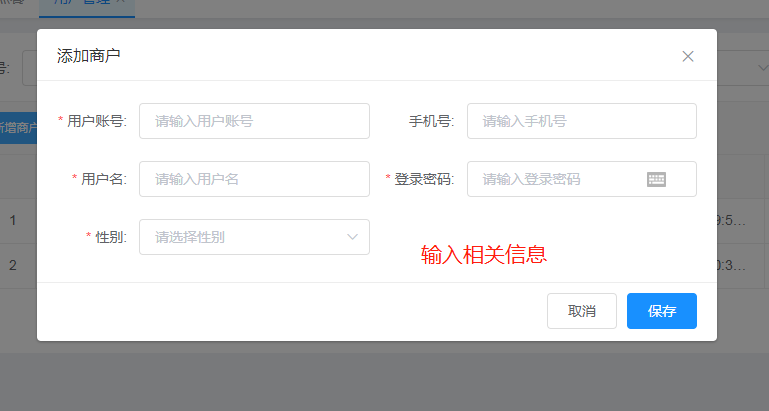Click the 取消 button
The image size is (769, 411).
(x=582, y=311)
